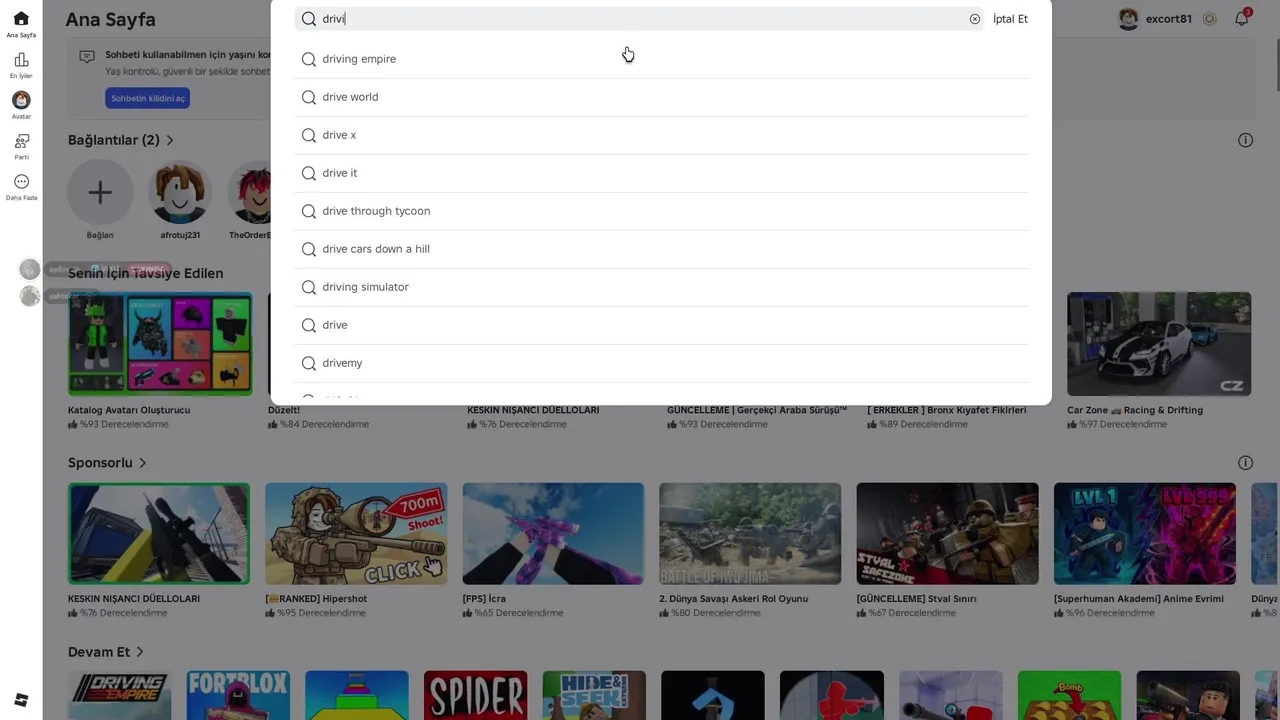This screenshot has height=720, width=1280.
Task: Open Driving Empire in Devam Et row
Action: (x=119, y=695)
